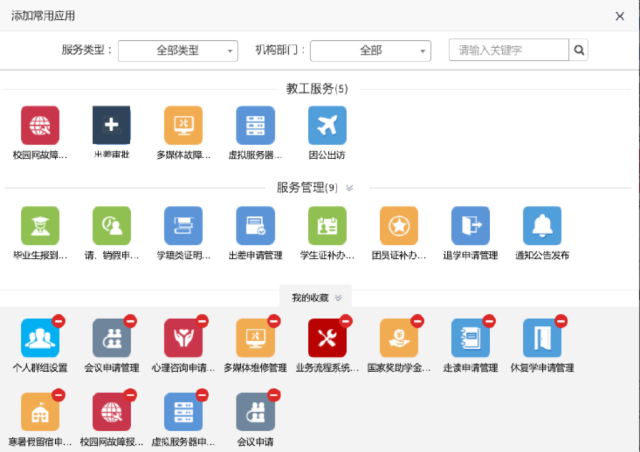Click the 出差审批 plus icon

click(x=111, y=125)
